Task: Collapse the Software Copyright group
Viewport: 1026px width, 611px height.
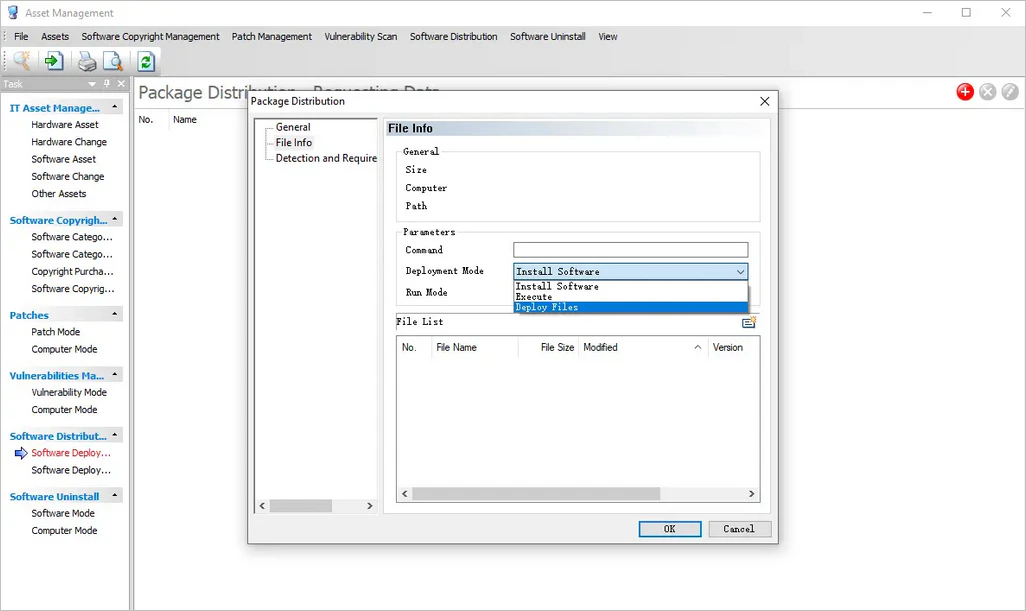Action: 115,219
